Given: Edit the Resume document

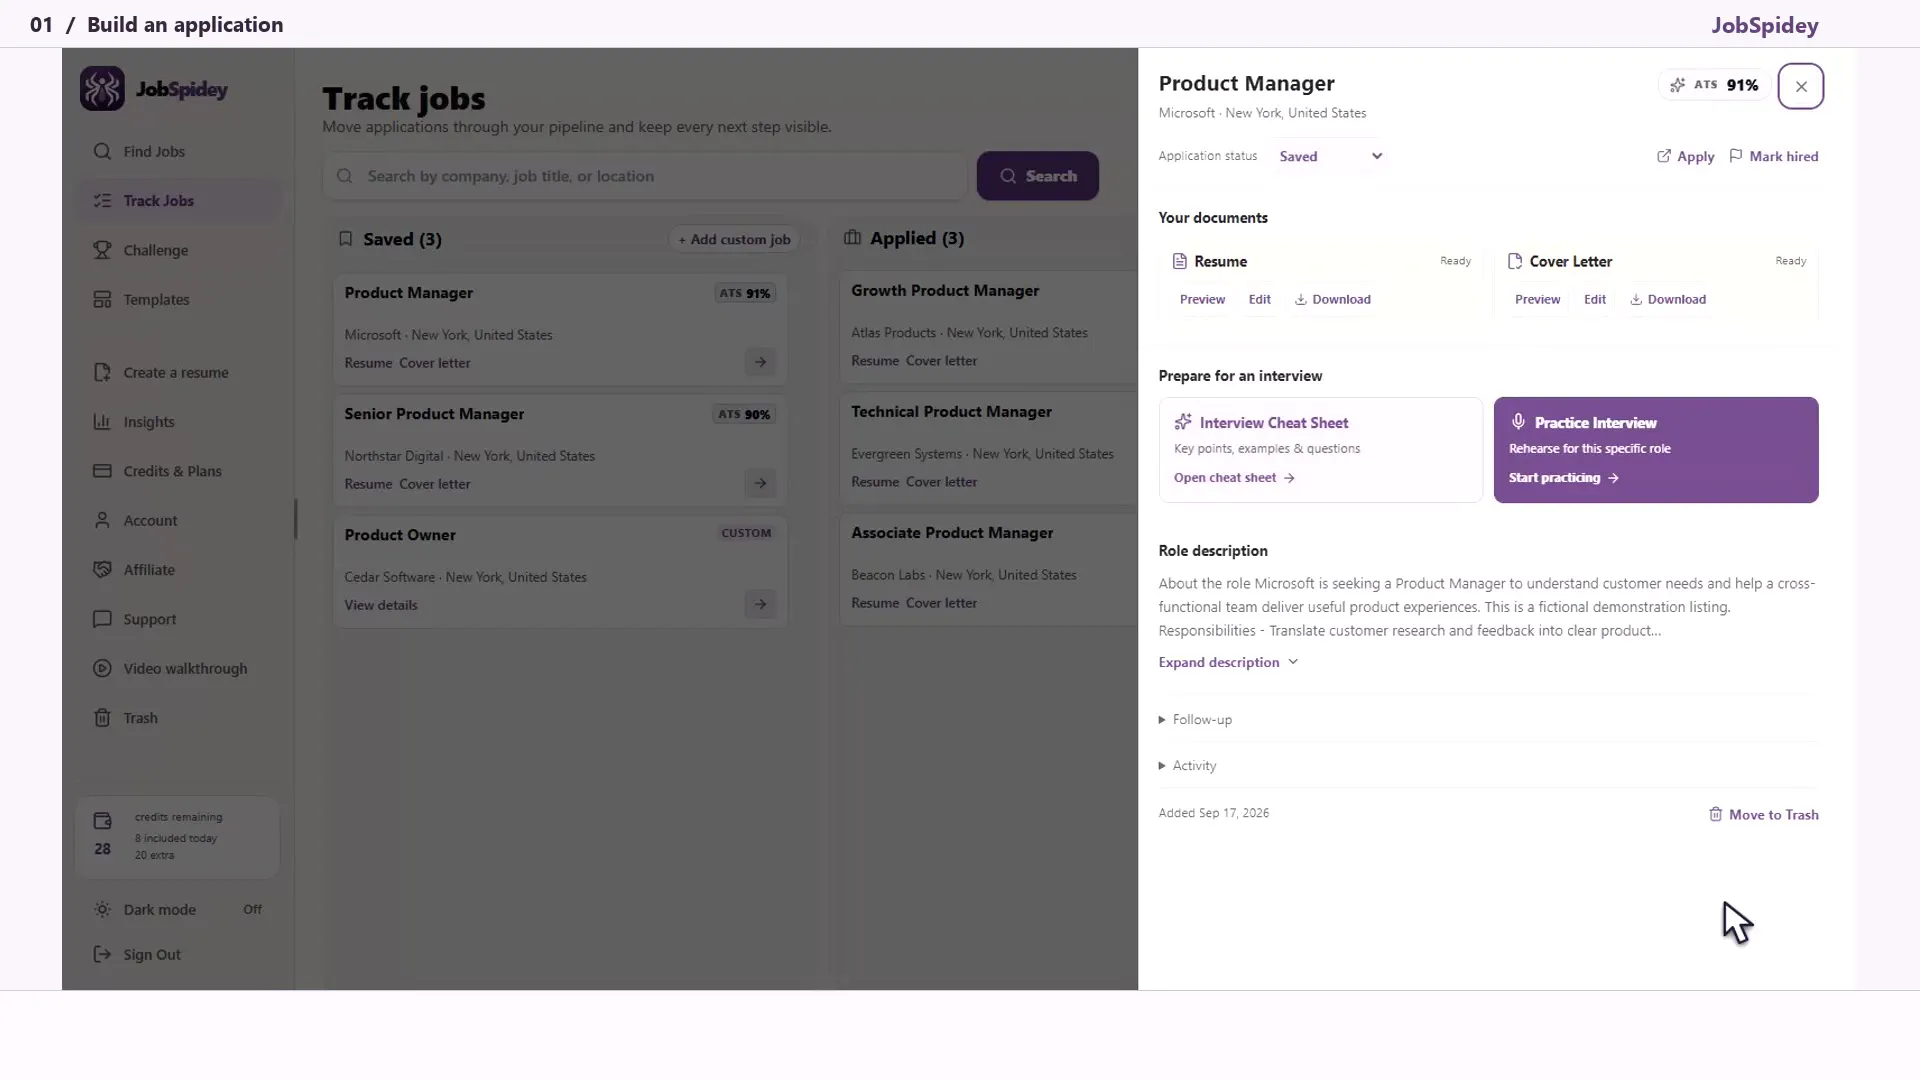Looking at the screenshot, I should click(x=1259, y=299).
